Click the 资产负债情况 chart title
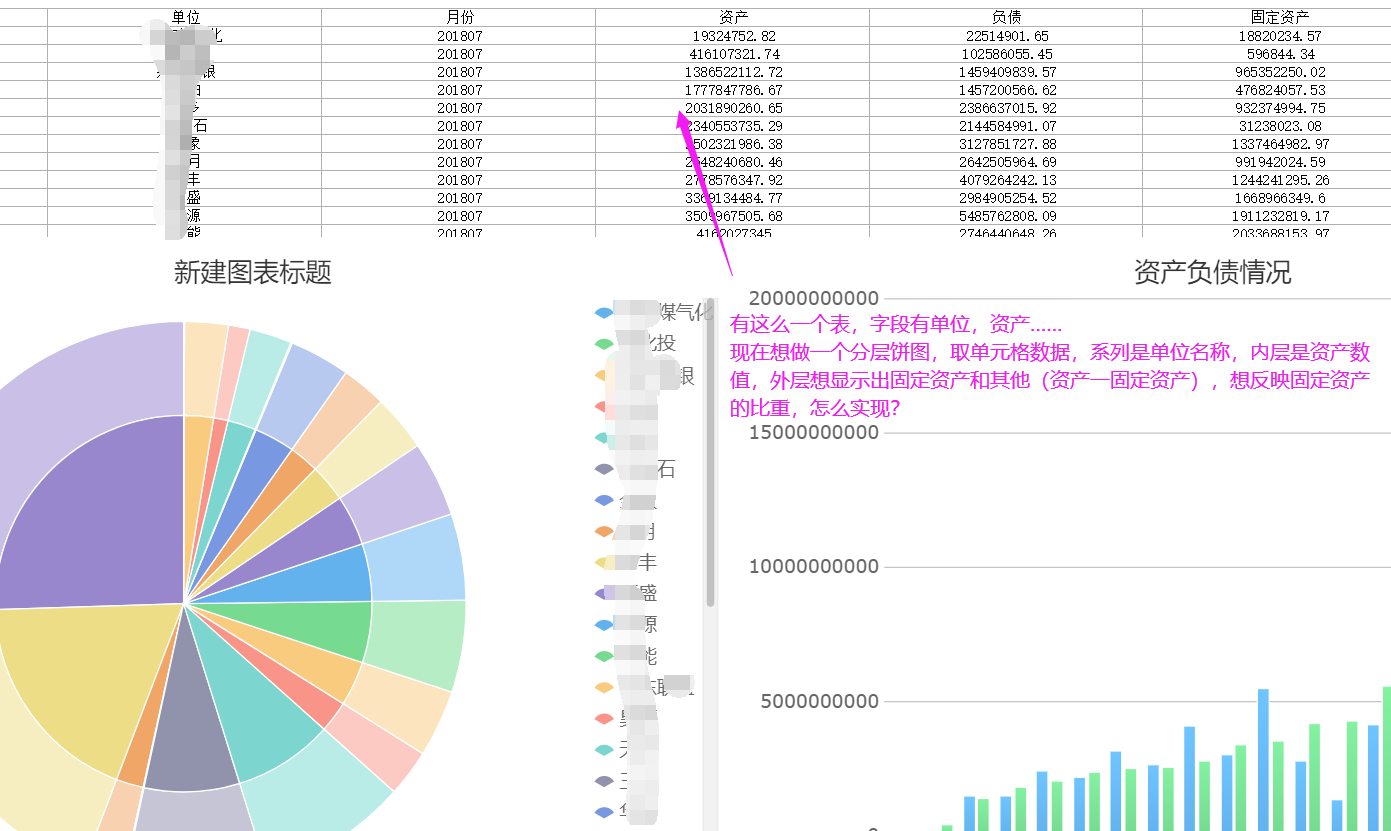The height and width of the screenshot is (831, 1391). click(x=1212, y=272)
